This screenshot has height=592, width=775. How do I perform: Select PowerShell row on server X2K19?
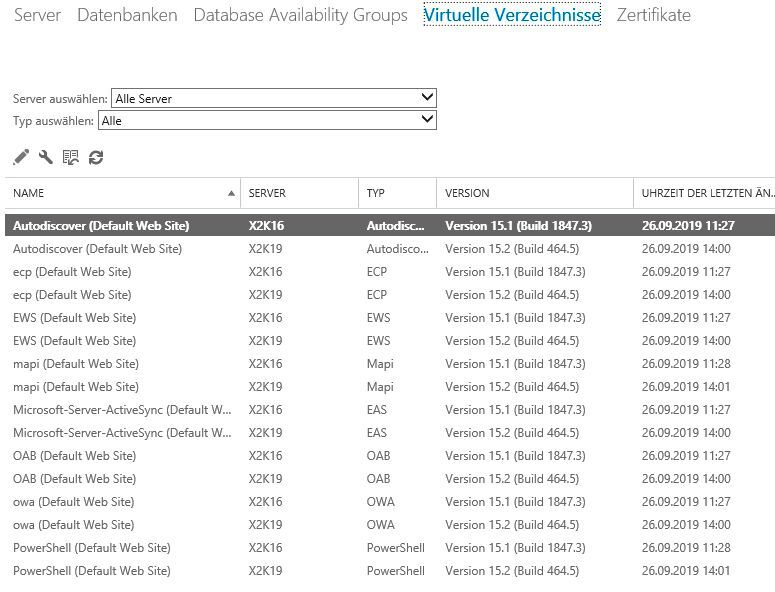tap(390, 570)
